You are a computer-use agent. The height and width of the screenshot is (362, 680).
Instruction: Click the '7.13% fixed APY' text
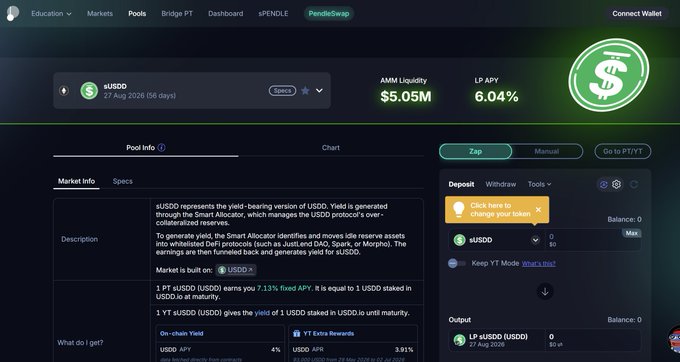pyautogui.click(x=284, y=288)
